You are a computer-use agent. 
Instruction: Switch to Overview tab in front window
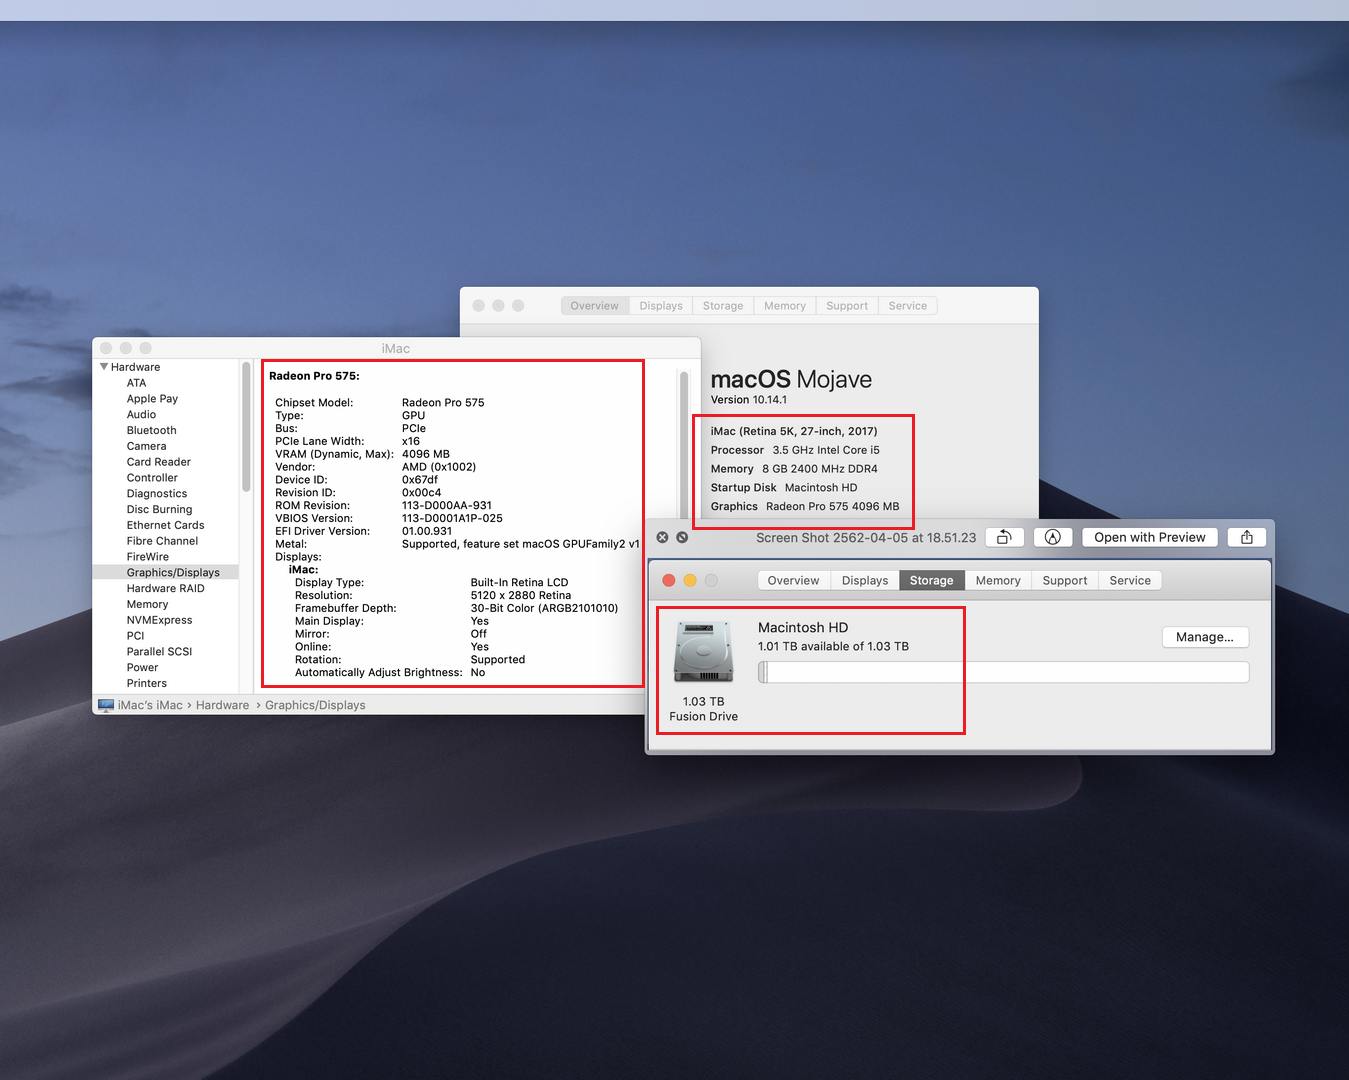point(793,581)
